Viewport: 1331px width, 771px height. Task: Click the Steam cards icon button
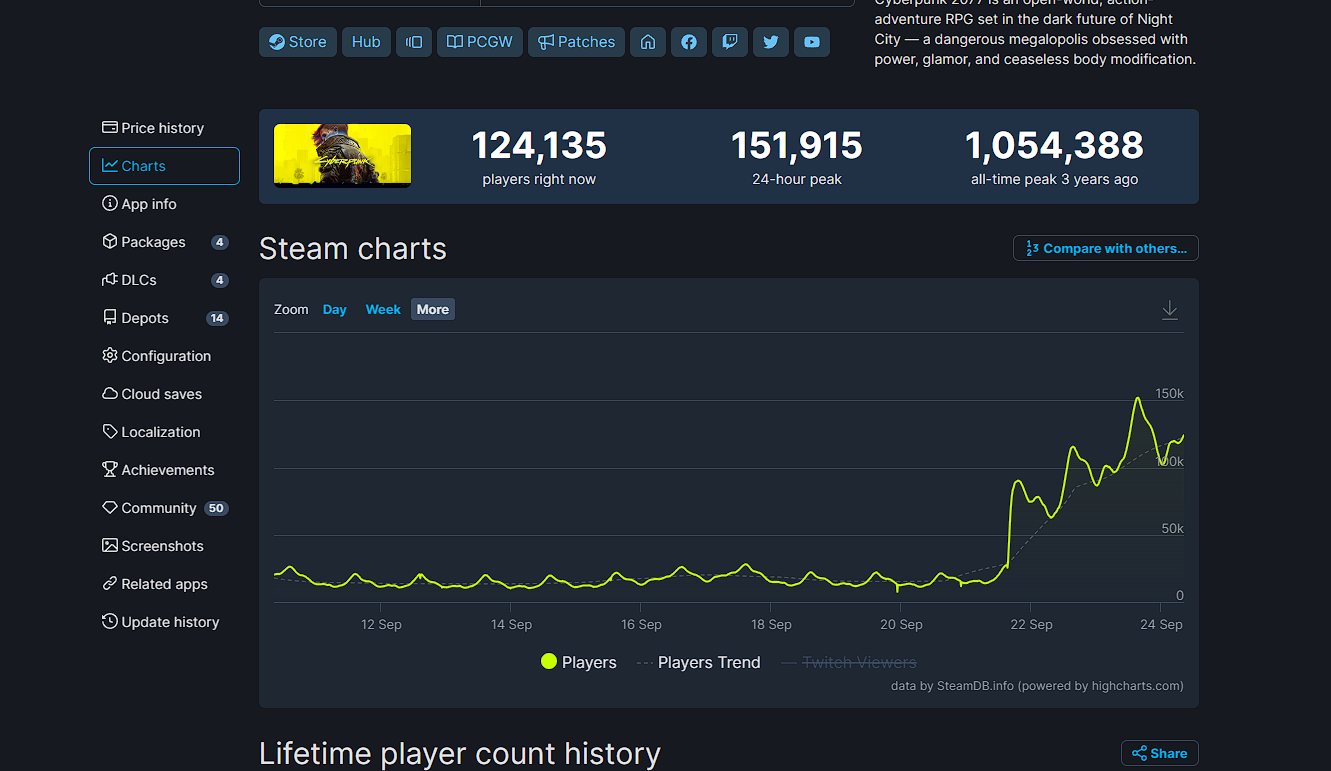(x=414, y=42)
